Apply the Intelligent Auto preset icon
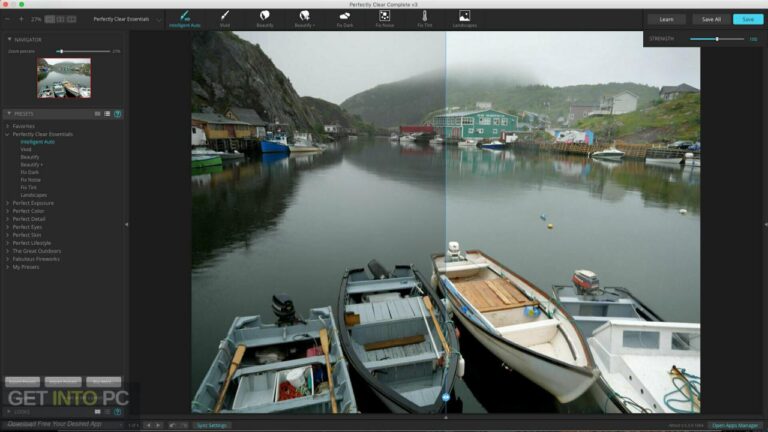The width and height of the screenshot is (768, 432). pyautogui.click(x=185, y=19)
